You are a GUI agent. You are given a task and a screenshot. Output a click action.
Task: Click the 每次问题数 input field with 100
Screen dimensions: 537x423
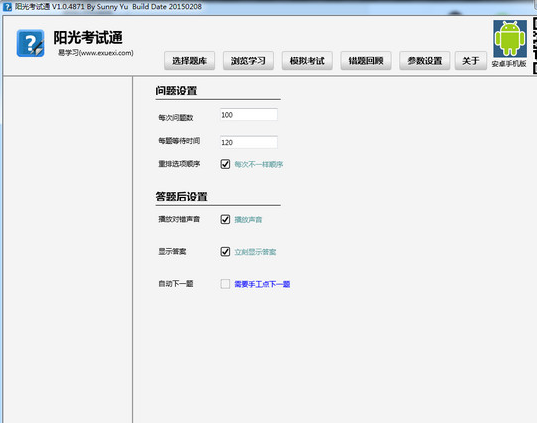pos(249,115)
